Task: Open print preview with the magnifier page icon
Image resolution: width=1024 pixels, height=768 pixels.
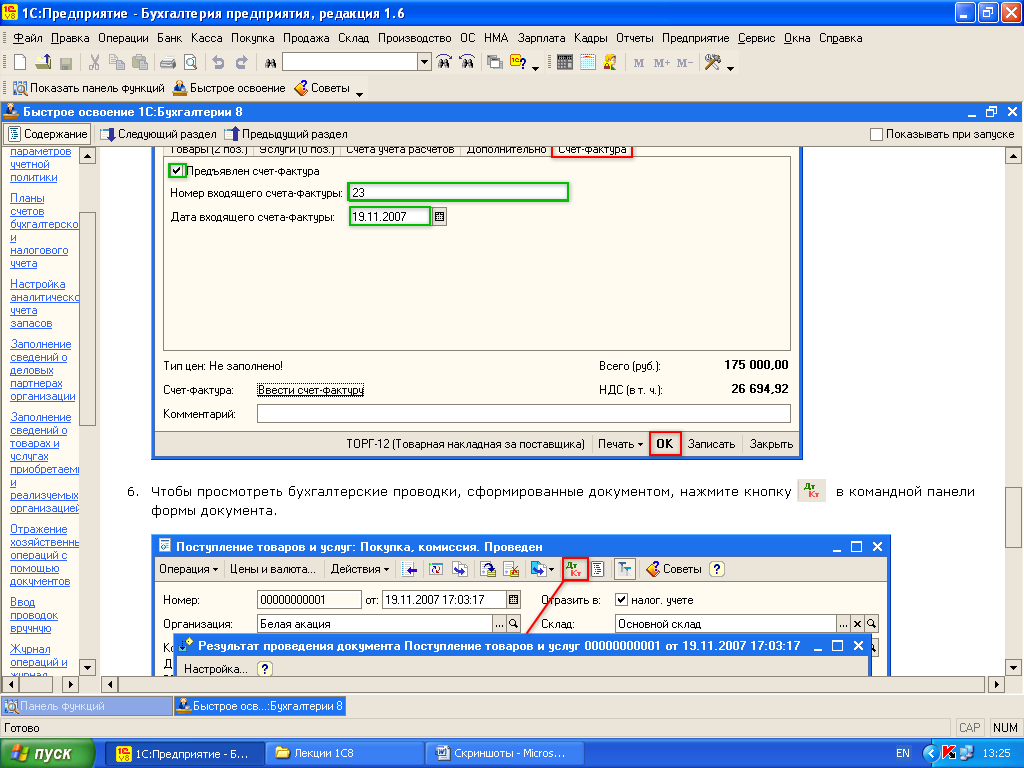Action: [191, 63]
